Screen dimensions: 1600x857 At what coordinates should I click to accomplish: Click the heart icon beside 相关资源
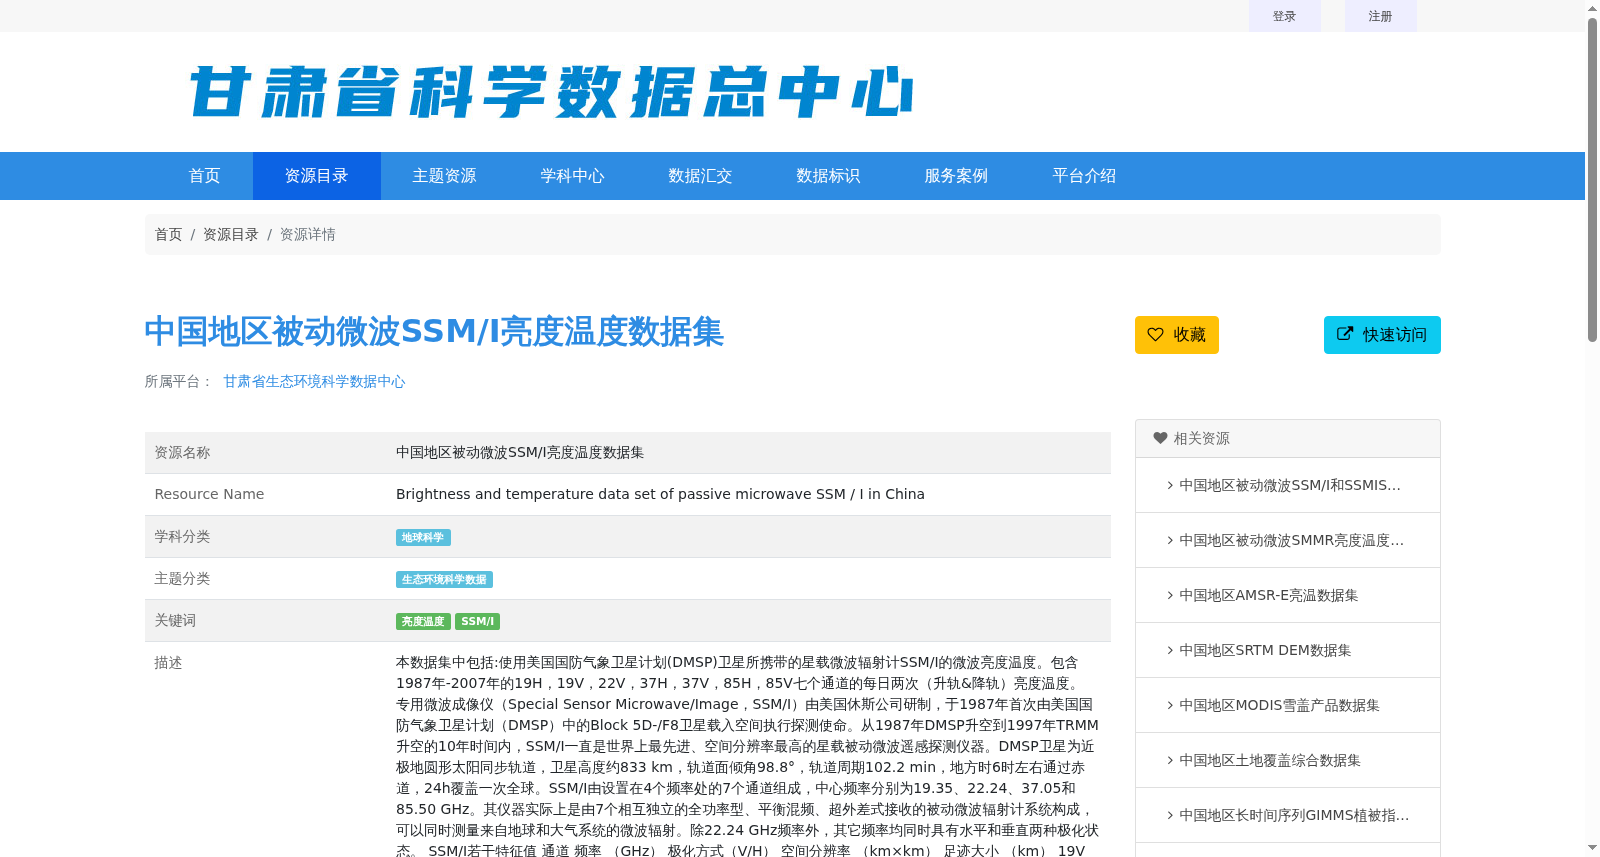[x=1160, y=438]
